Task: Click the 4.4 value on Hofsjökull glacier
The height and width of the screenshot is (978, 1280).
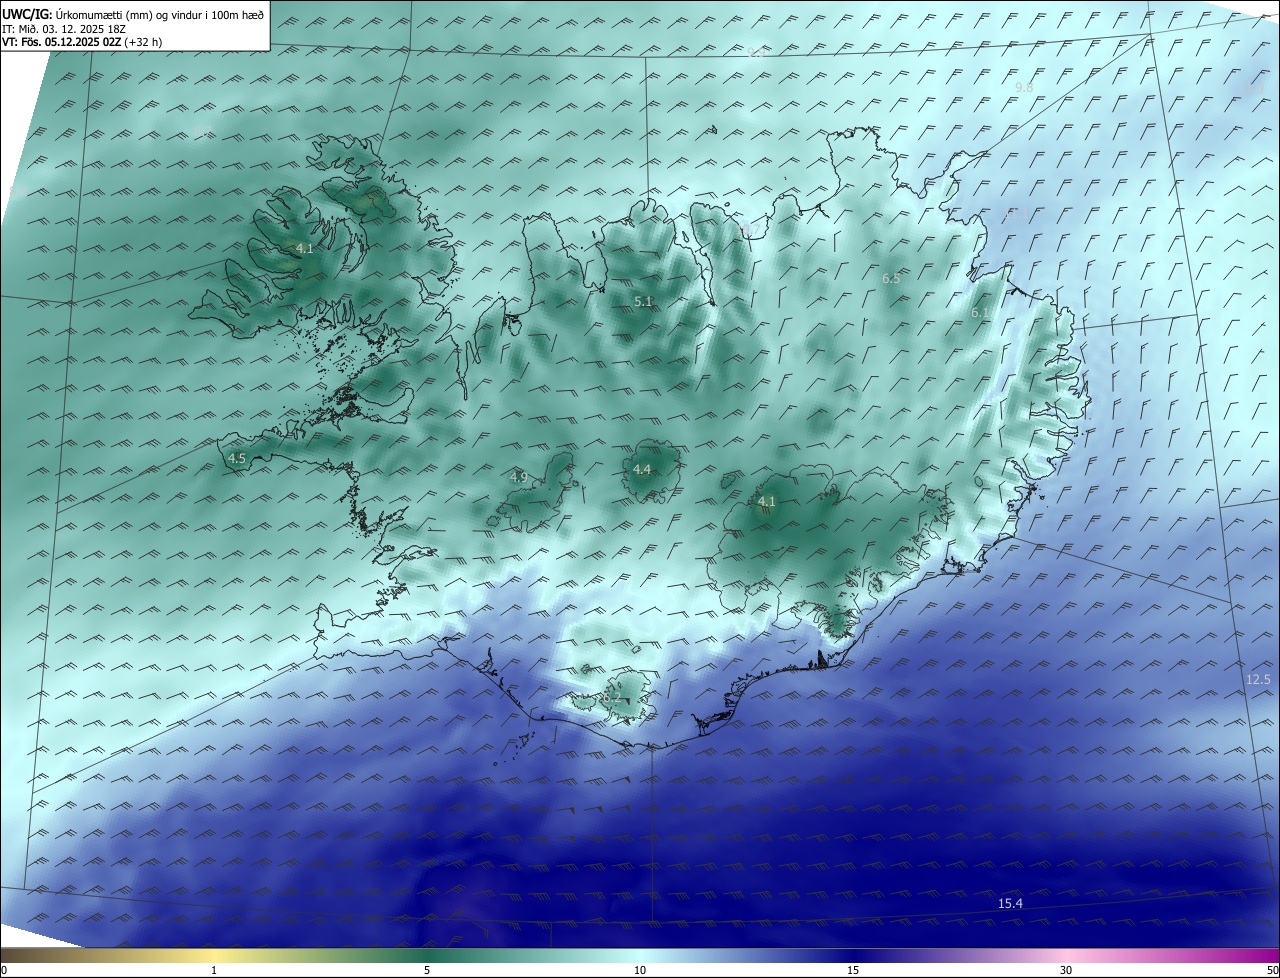Action: point(642,469)
